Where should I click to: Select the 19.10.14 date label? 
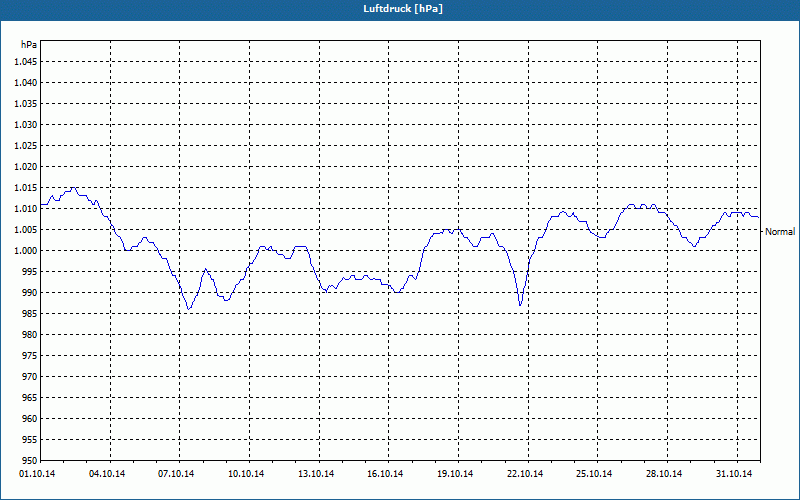click(455, 474)
